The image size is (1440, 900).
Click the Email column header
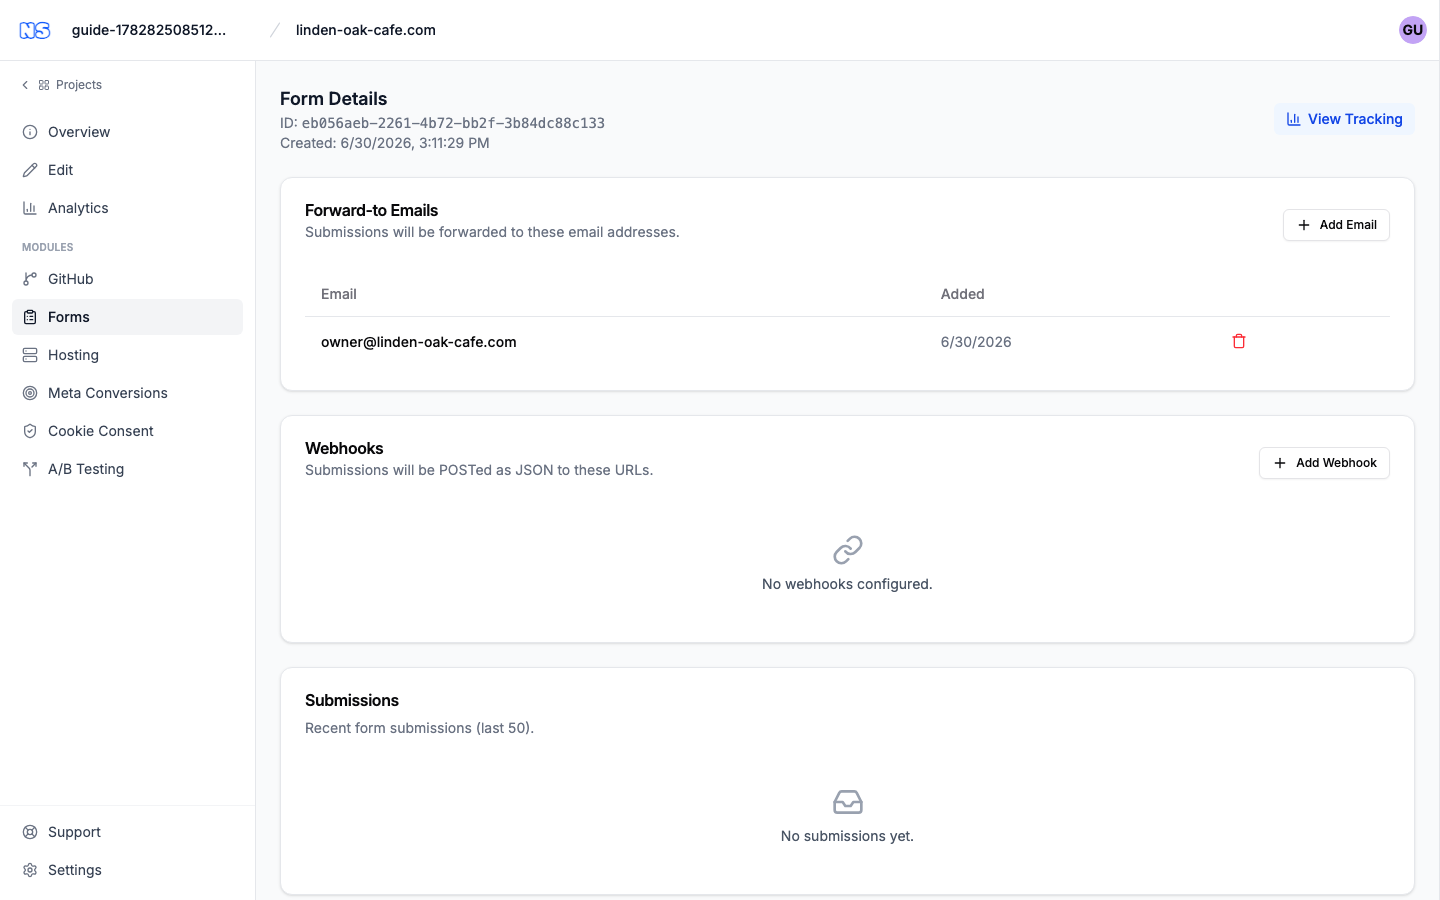point(339,294)
